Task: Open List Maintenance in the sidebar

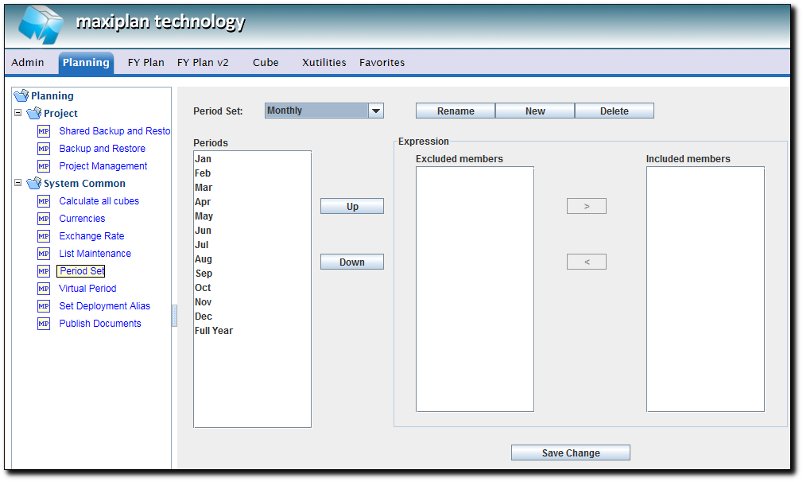Action: tap(95, 254)
